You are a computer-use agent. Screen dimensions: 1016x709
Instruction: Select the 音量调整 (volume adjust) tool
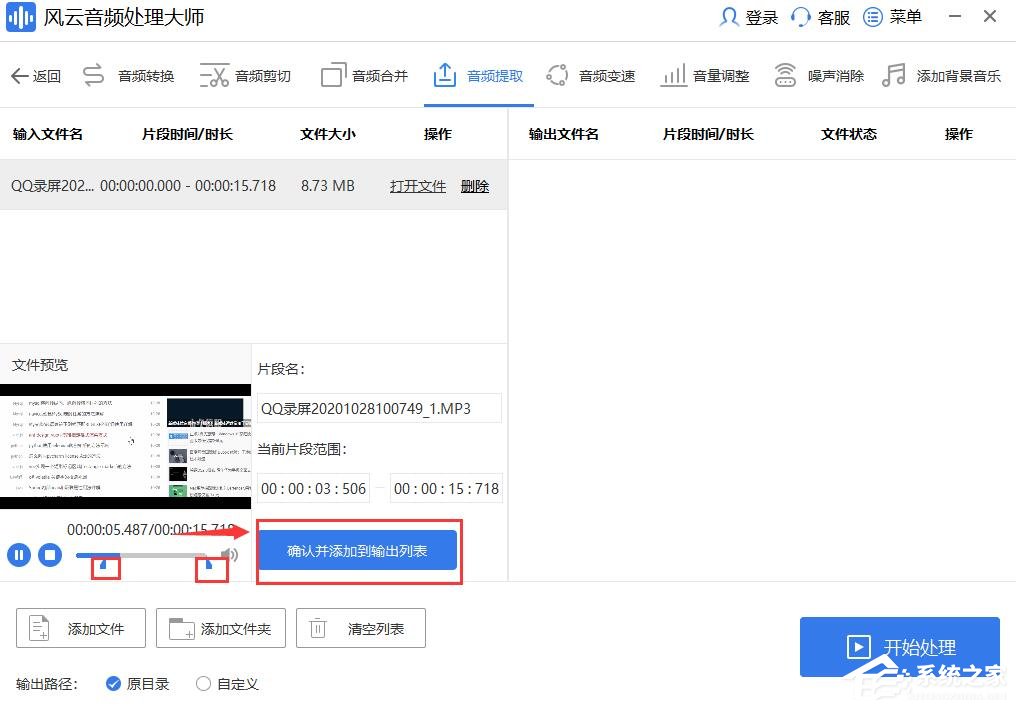(x=719, y=75)
